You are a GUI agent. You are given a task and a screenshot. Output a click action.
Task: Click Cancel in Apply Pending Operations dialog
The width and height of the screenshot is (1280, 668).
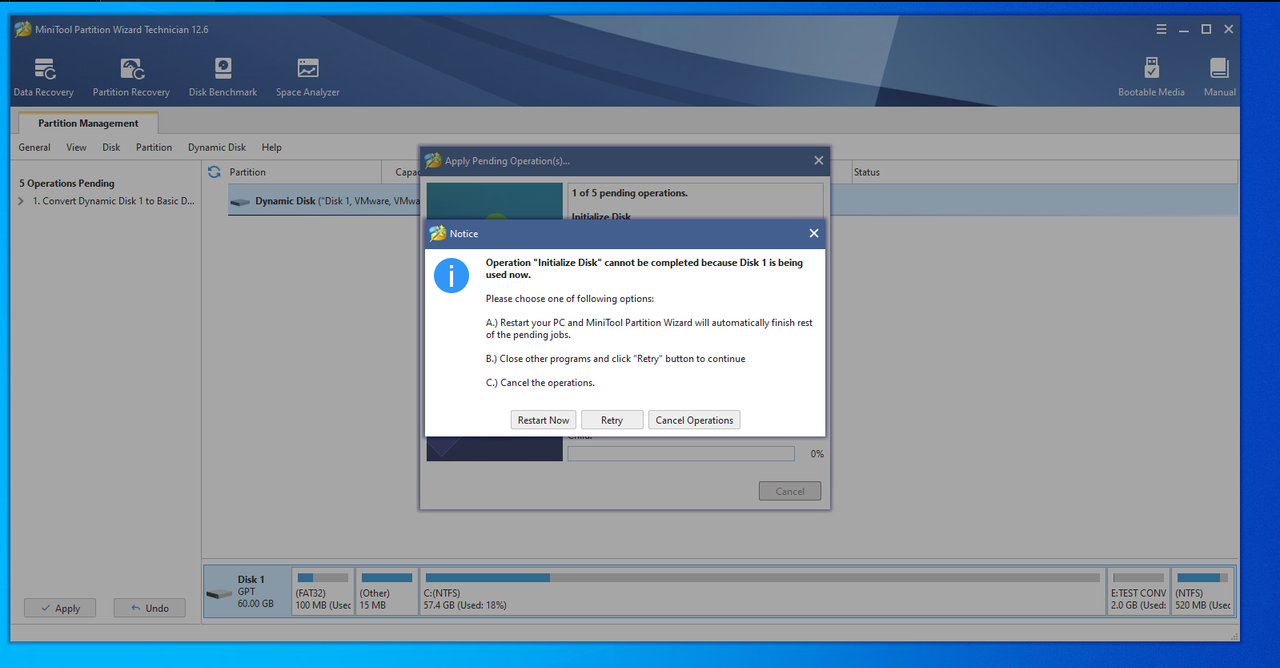790,491
